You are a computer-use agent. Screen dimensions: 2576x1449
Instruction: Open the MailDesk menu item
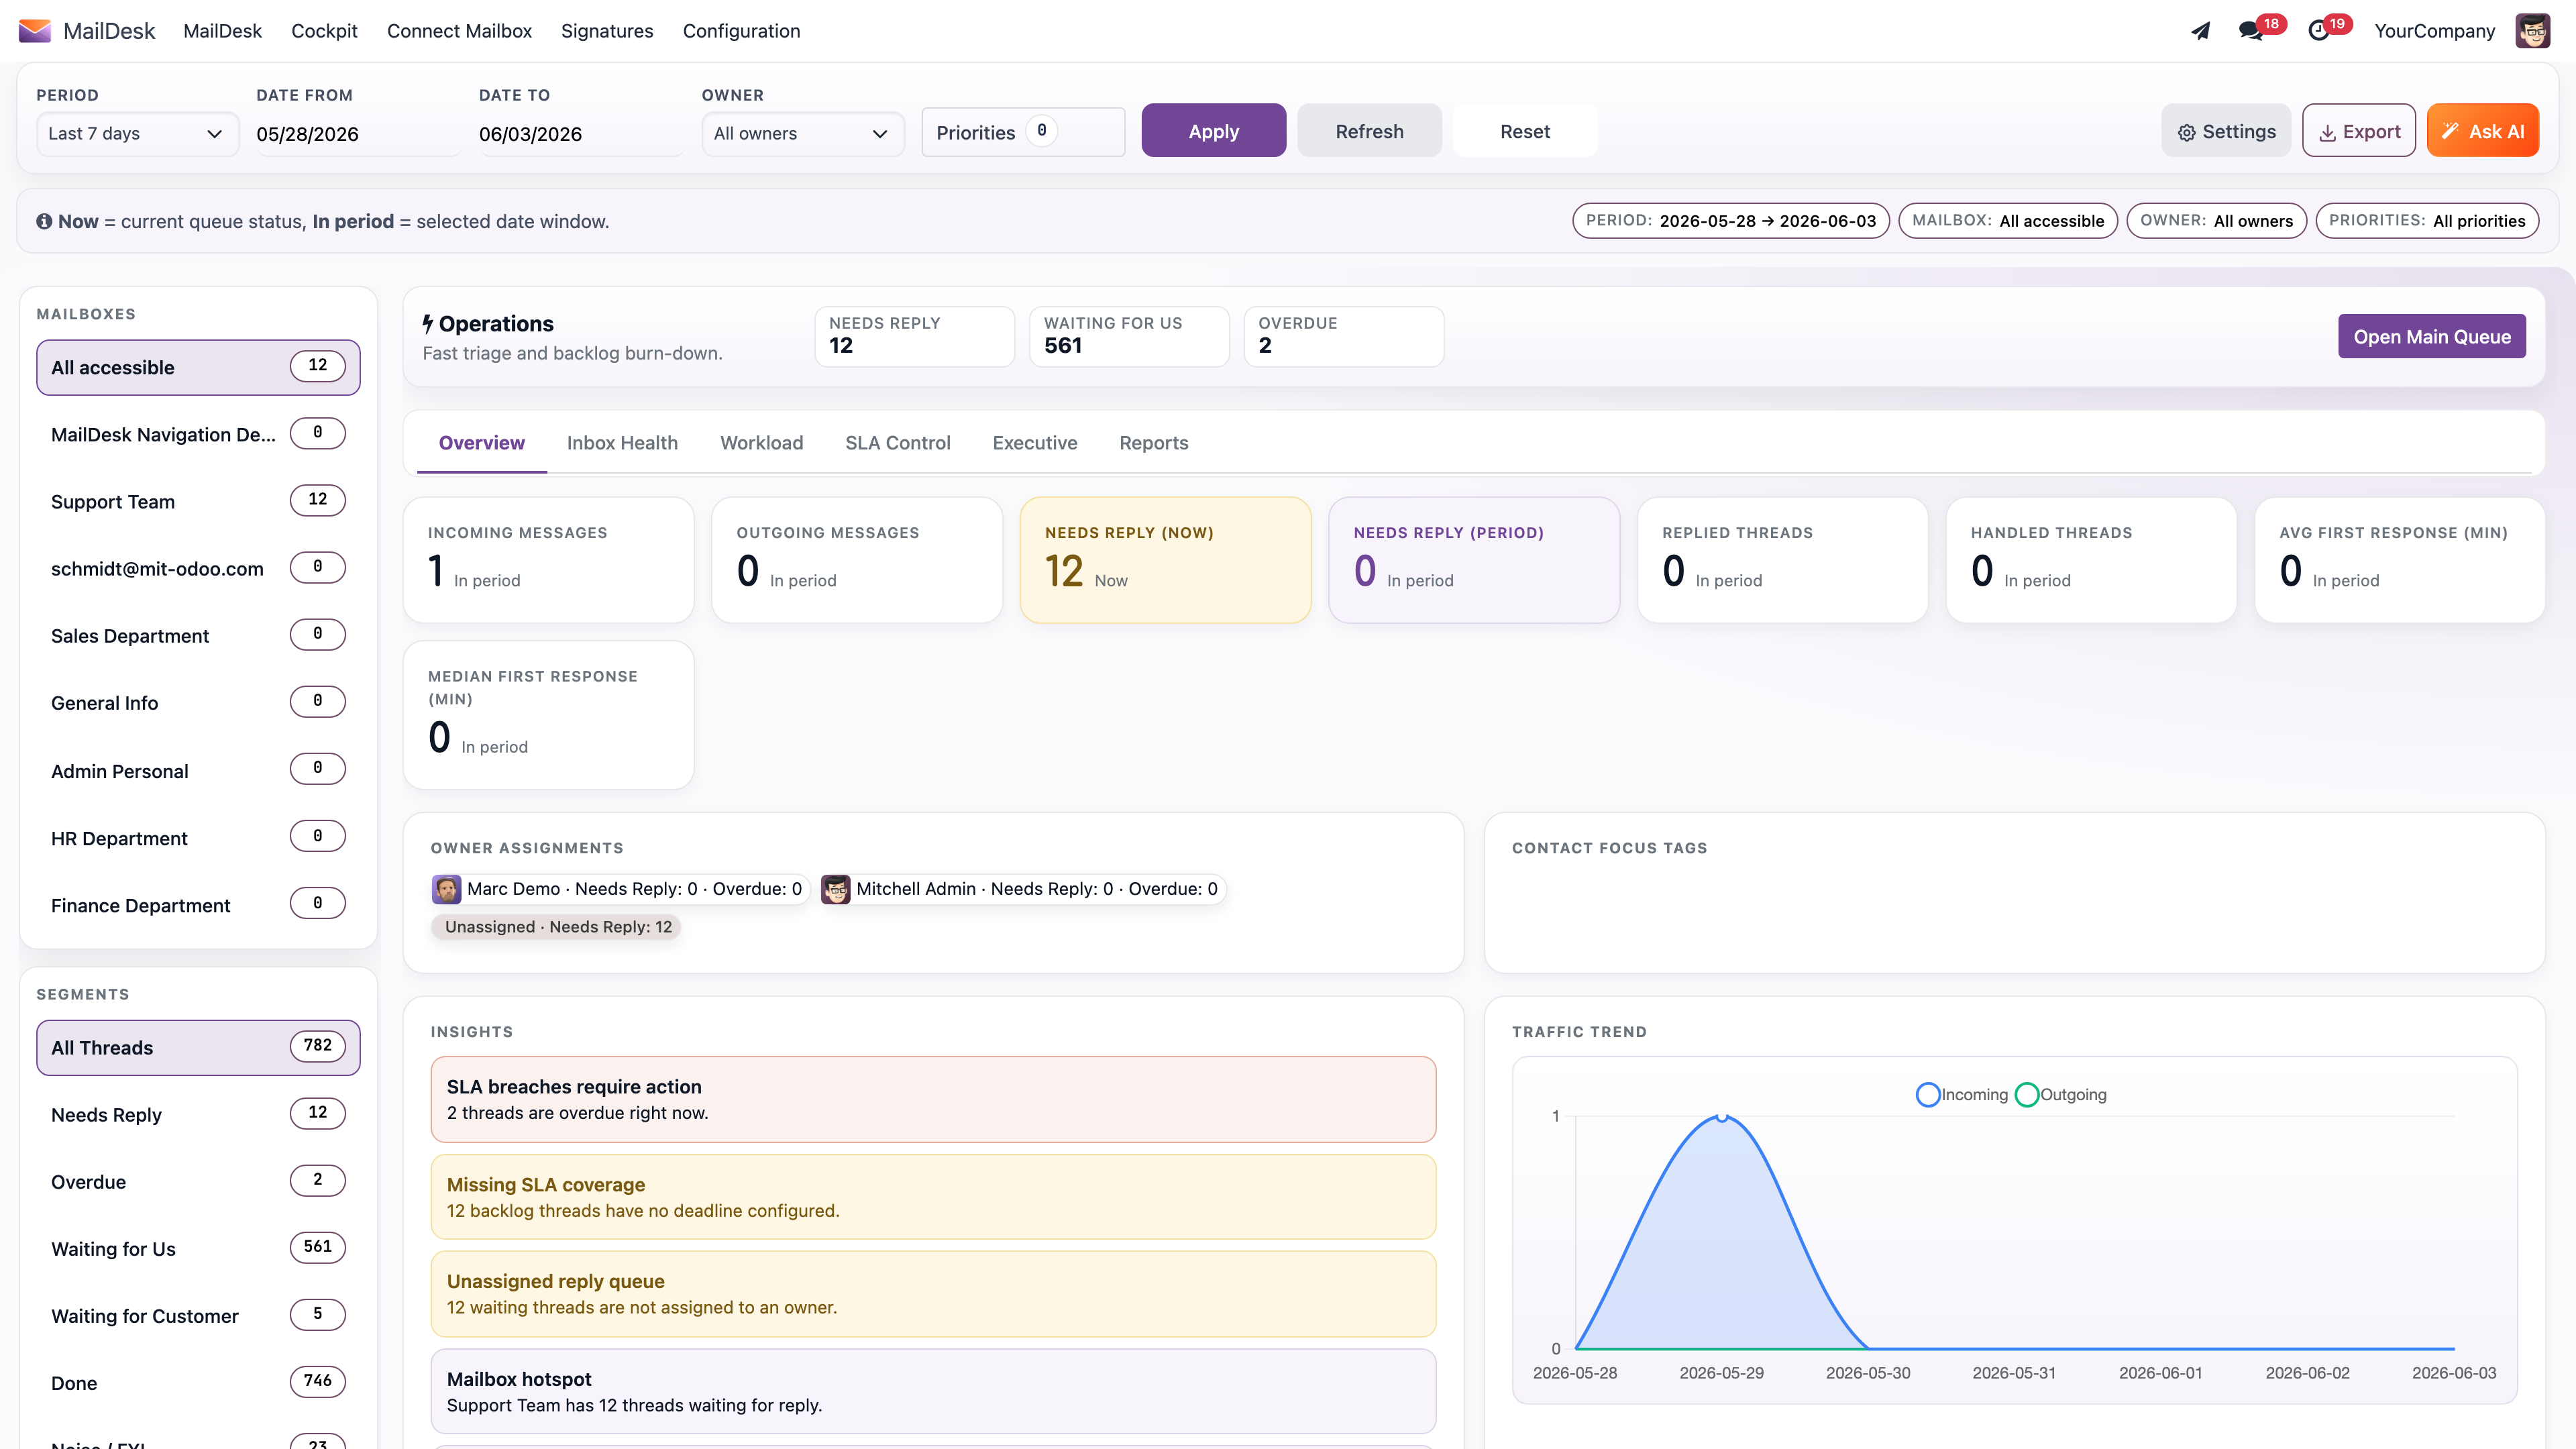click(222, 31)
